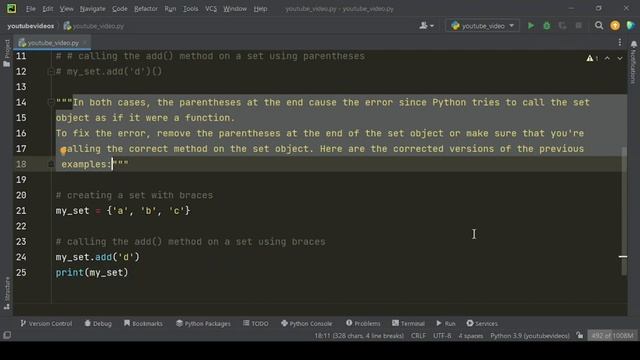Open editor tab options three-dot menu
Viewport: 640px width, 360px height.
[620, 42]
